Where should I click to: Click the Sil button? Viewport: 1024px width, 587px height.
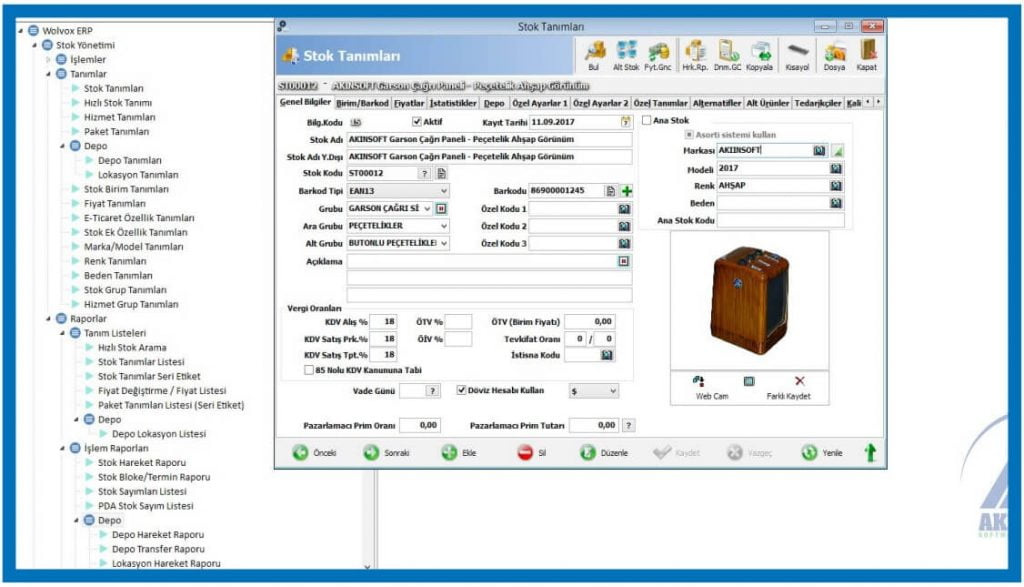point(532,452)
